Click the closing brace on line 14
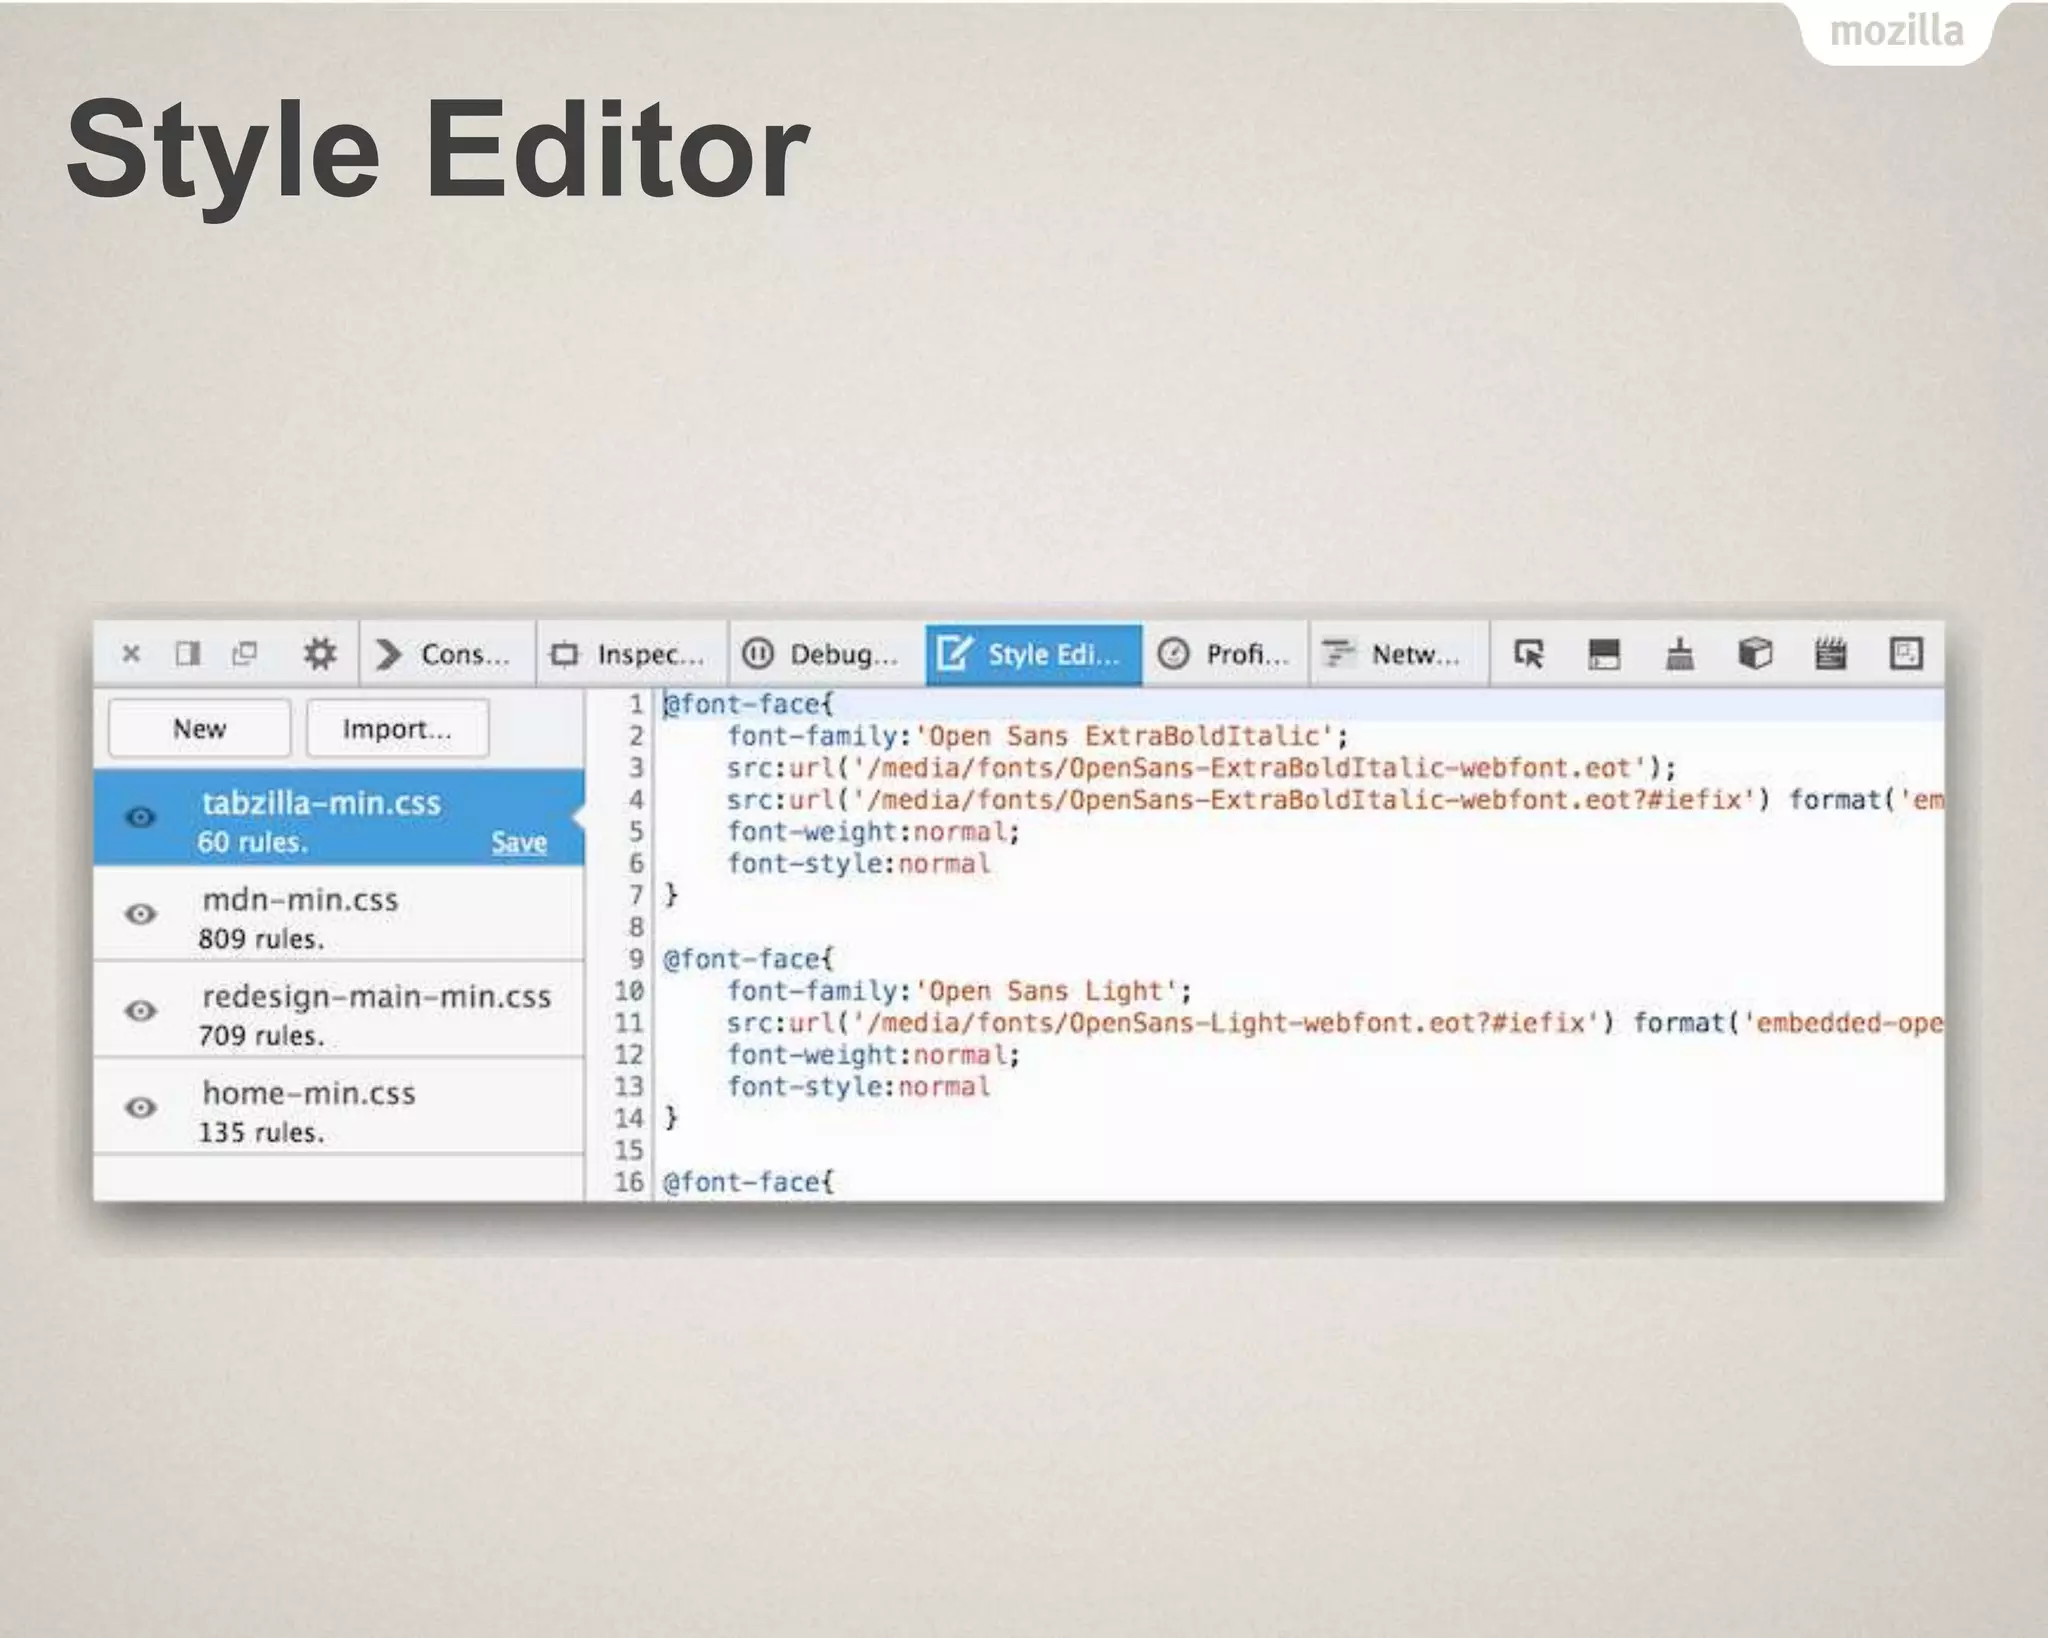Viewport: 2048px width, 1638px height. coord(672,1118)
